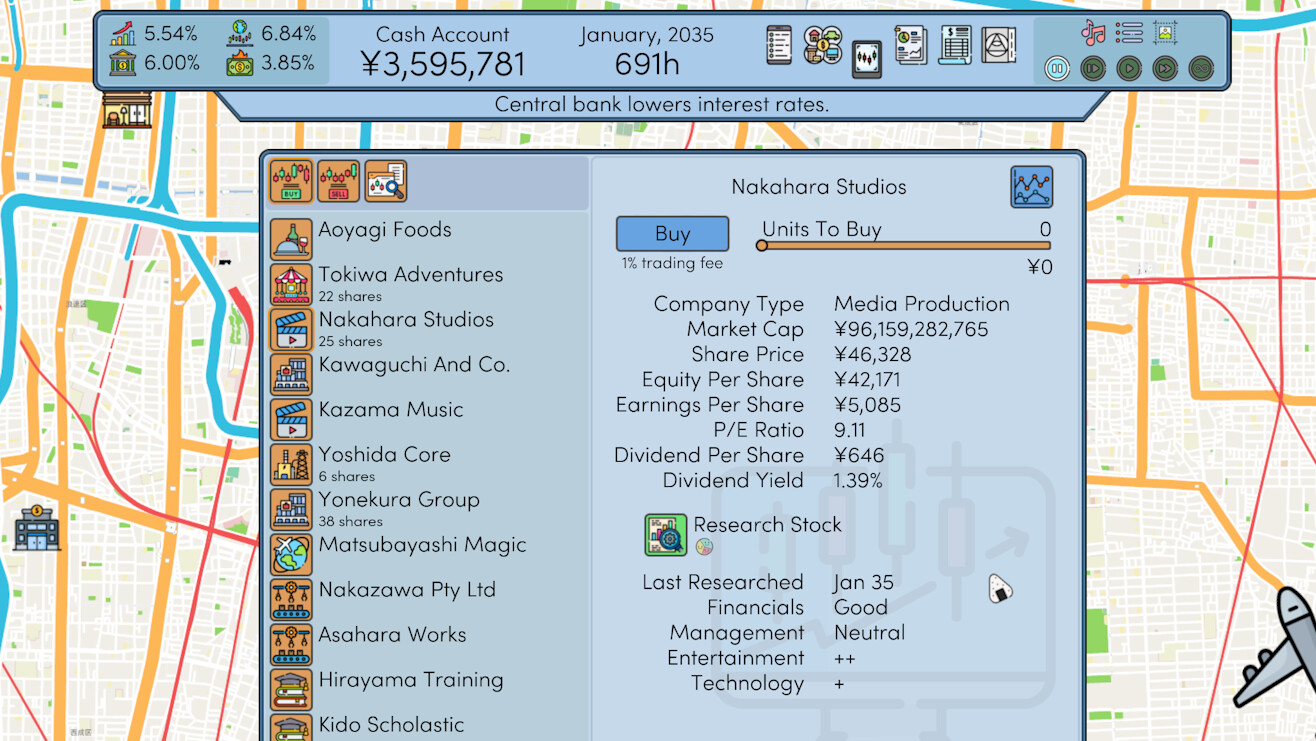Pause the game with the pause button
1316x741 pixels.
[x=1055, y=69]
